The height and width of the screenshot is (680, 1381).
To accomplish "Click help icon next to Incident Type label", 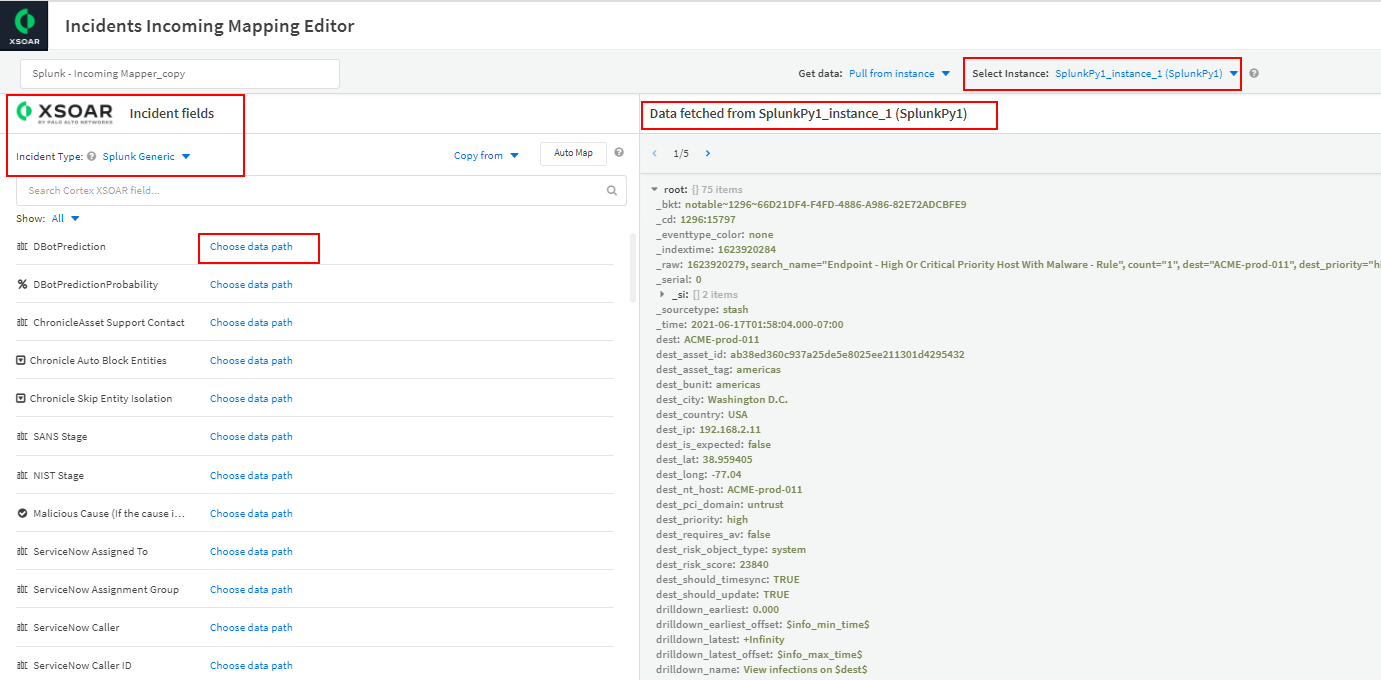I will pyautogui.click(x=92, y=156).
